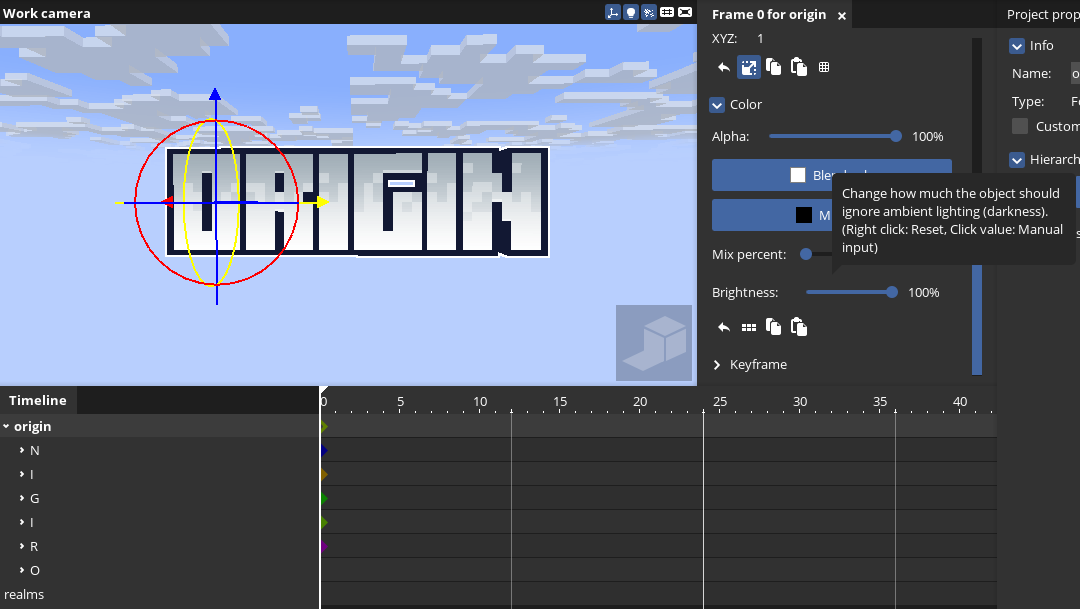
Task: Click the paste clipboard icon in XYZ row
Action: click(x=798, y=67)
